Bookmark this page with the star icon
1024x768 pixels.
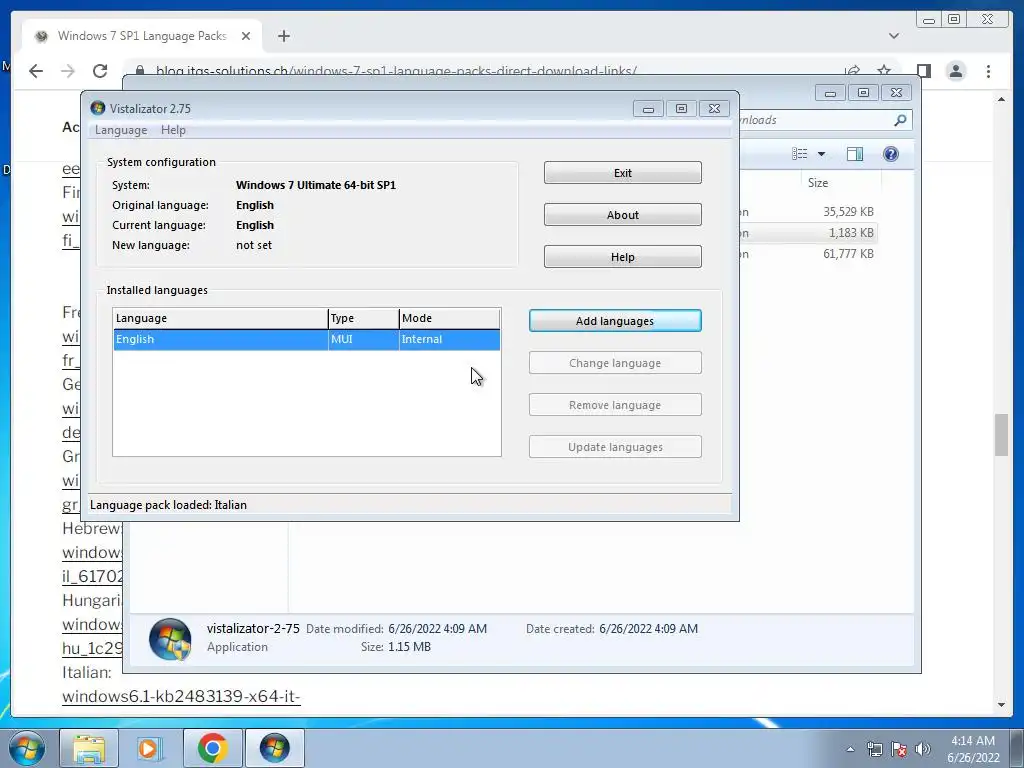pos(884,71)
